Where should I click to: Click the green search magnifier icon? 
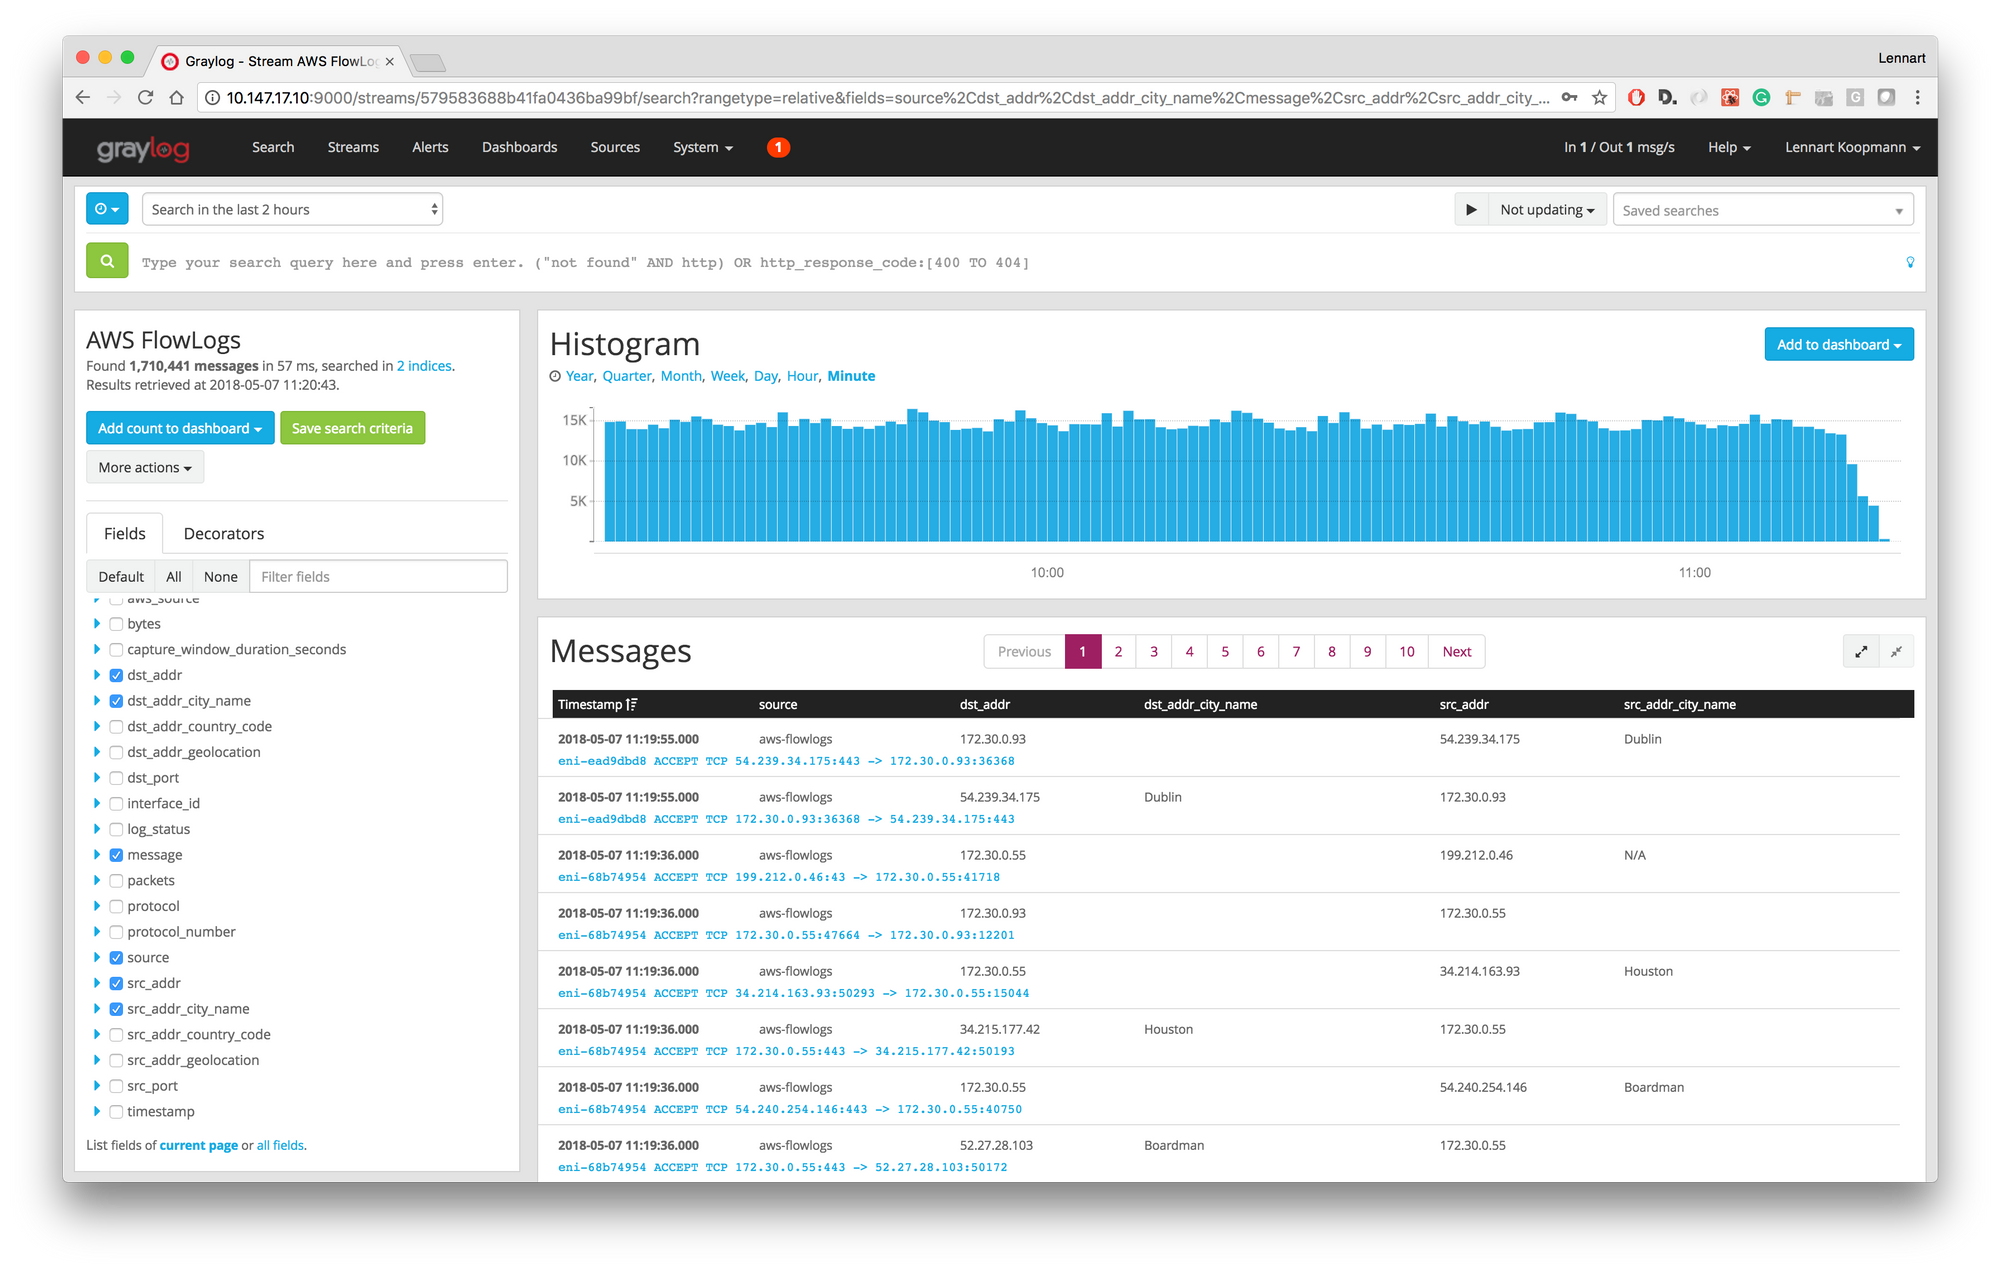coord(107,261)
